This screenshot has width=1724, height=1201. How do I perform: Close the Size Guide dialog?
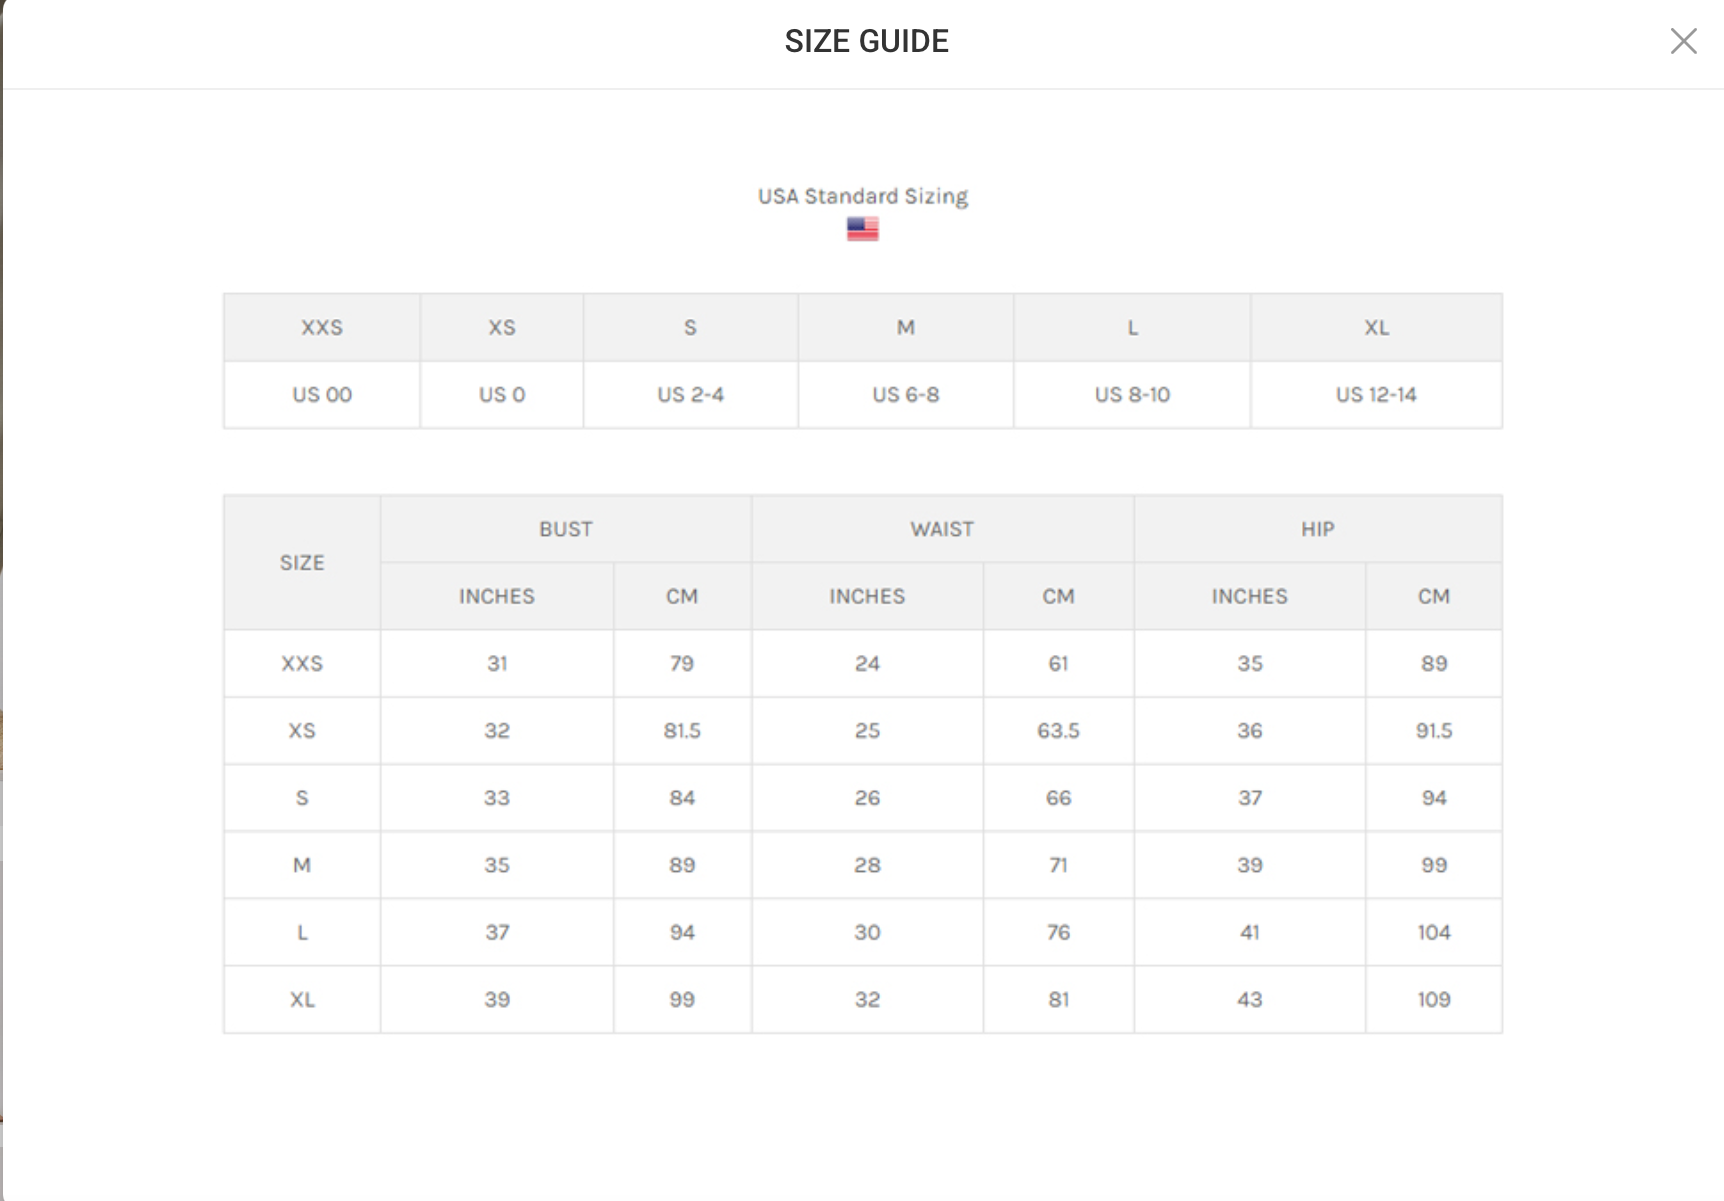(x=1683, y=41)
